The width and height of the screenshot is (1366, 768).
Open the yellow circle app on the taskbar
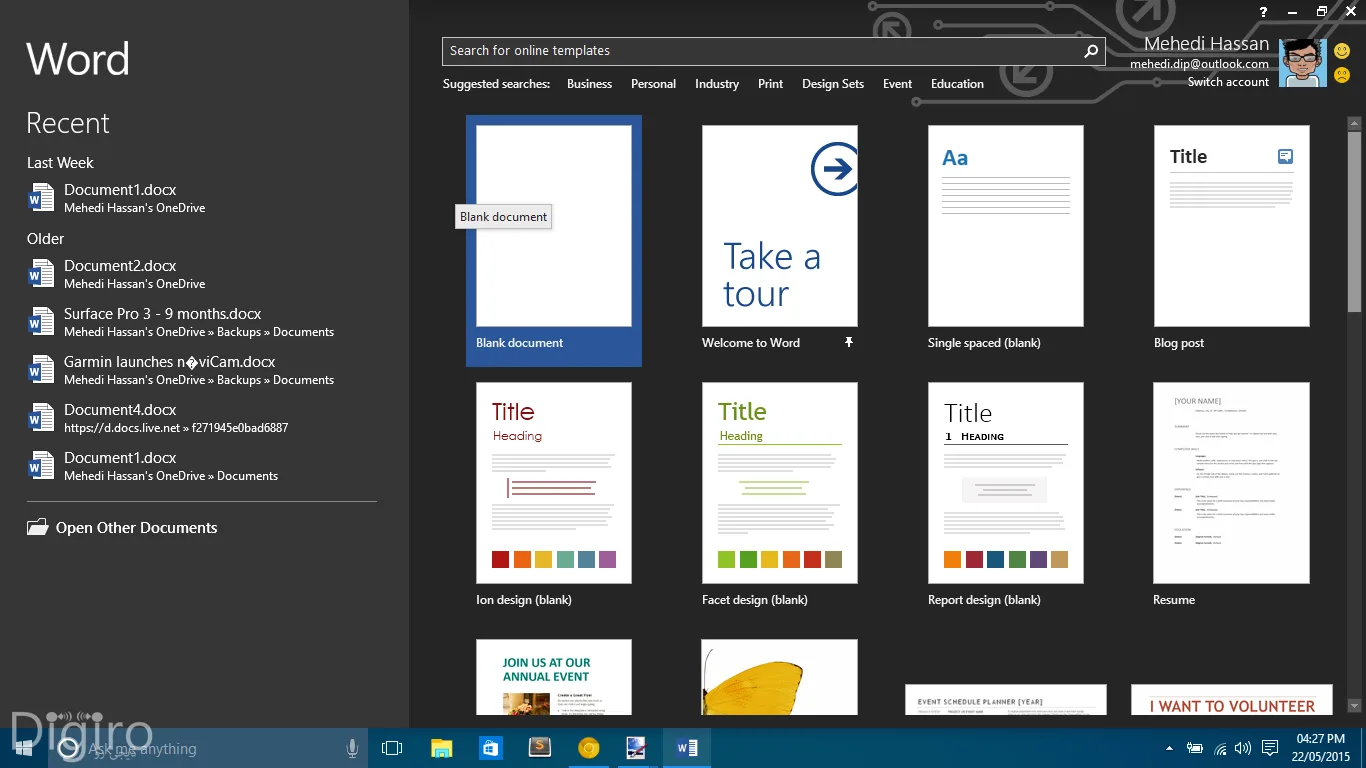click(589, 748)
